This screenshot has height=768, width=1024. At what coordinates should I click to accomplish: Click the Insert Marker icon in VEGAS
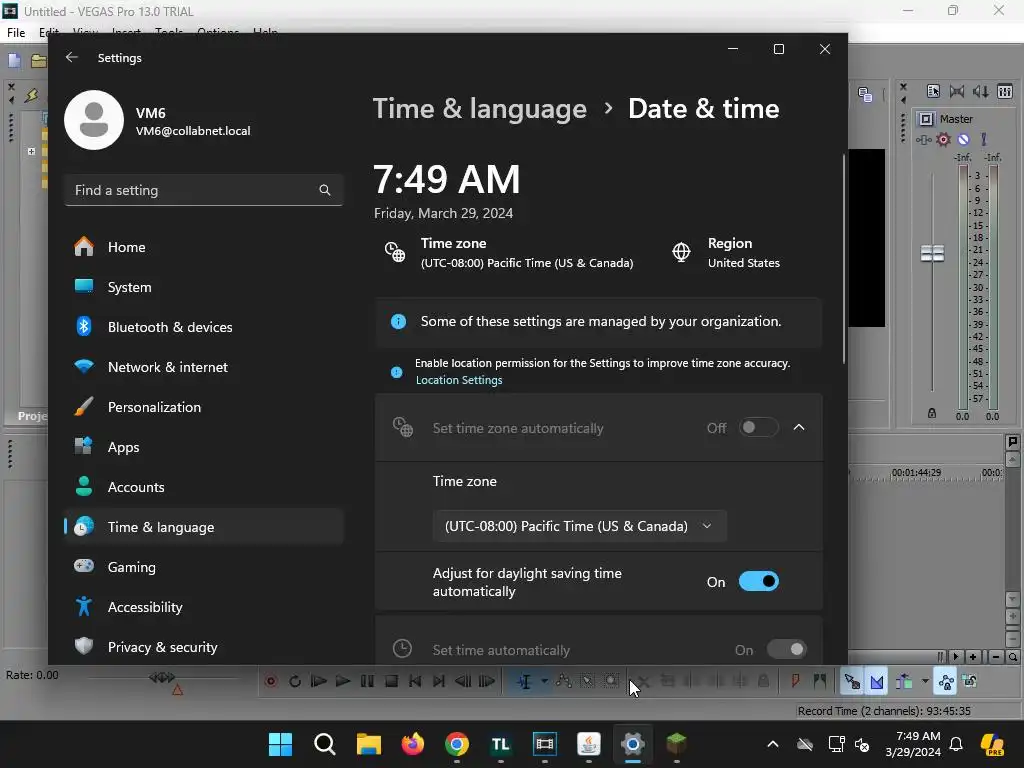pos(795,681)
